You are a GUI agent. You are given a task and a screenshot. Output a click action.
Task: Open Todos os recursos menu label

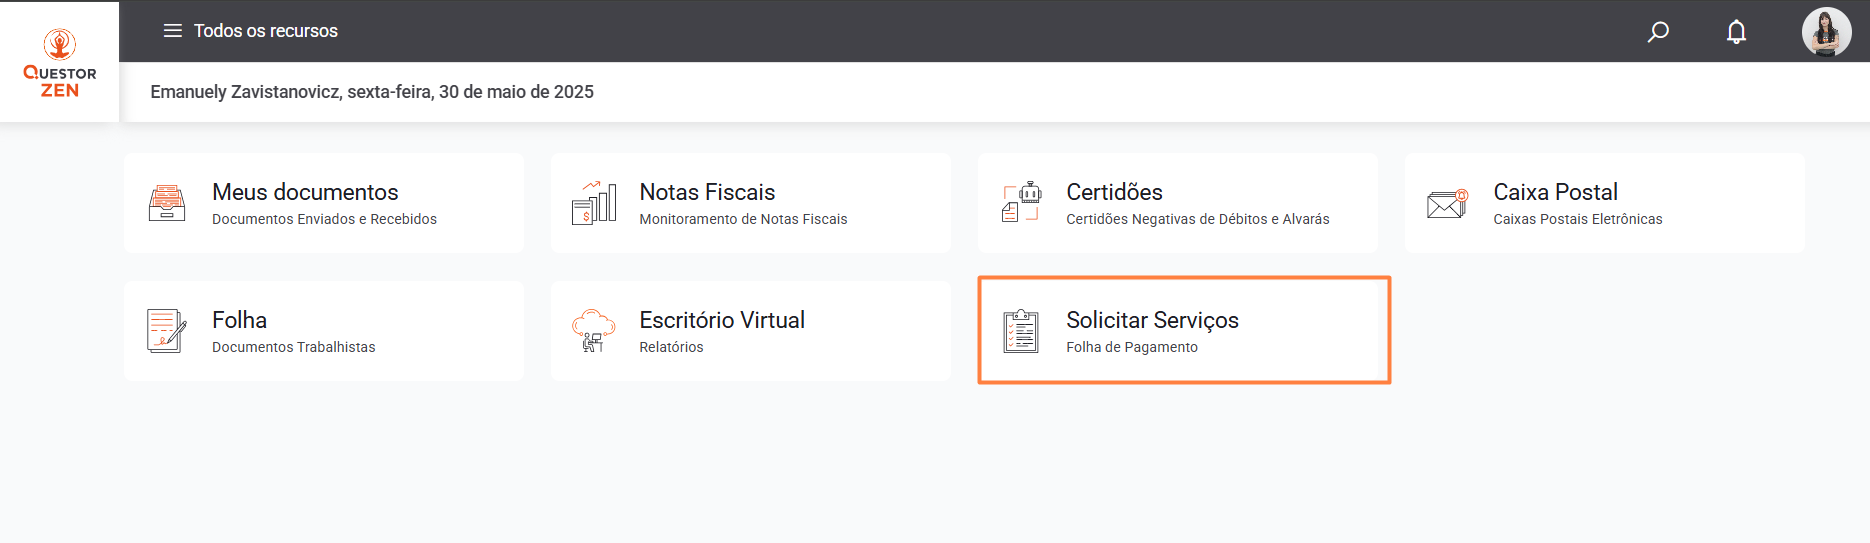point(266,31)
